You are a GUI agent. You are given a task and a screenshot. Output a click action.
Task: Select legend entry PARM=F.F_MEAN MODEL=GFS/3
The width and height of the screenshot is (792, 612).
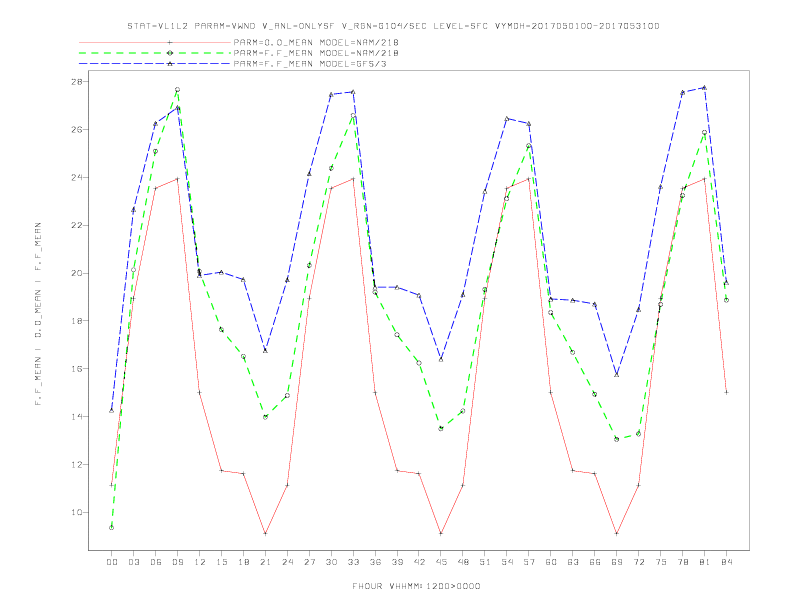pos(310,64)
